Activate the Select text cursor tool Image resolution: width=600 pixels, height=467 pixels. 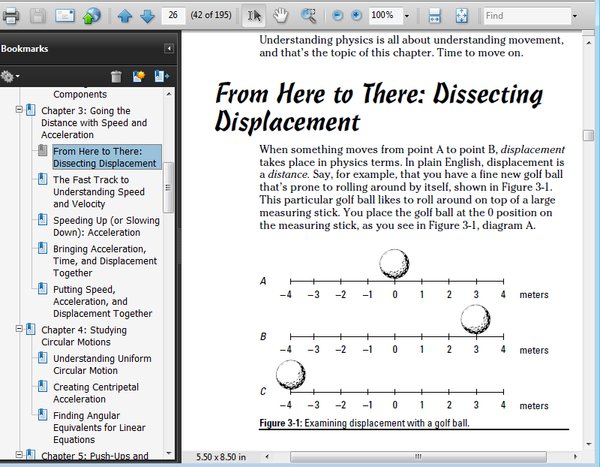pyautogui.click(x=254, y=16)
